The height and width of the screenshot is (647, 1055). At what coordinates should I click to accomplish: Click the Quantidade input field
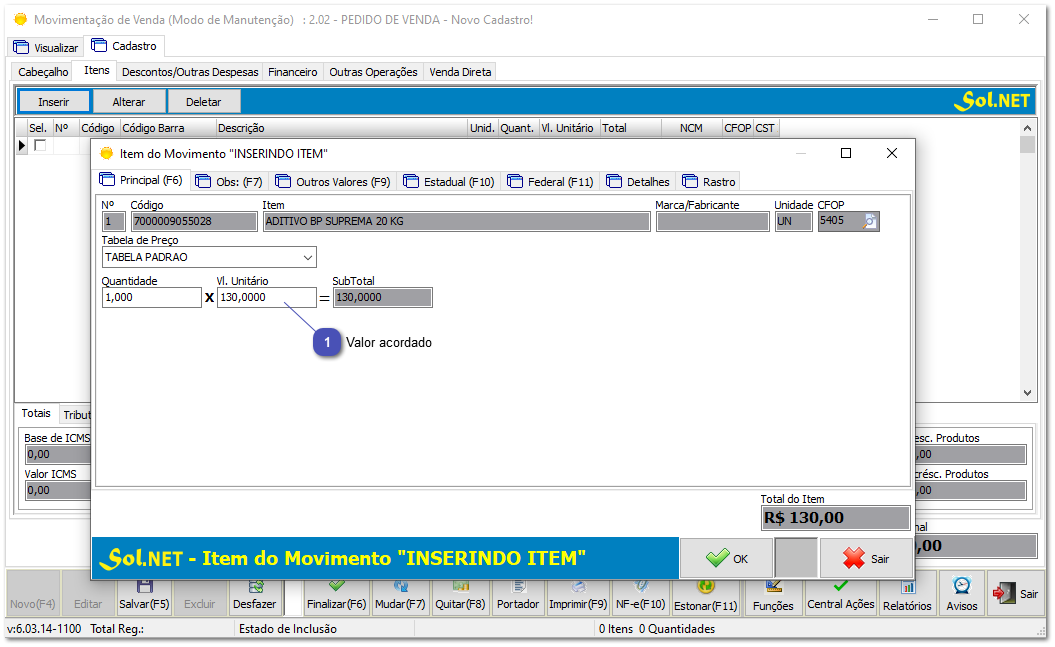coord(151,298)
